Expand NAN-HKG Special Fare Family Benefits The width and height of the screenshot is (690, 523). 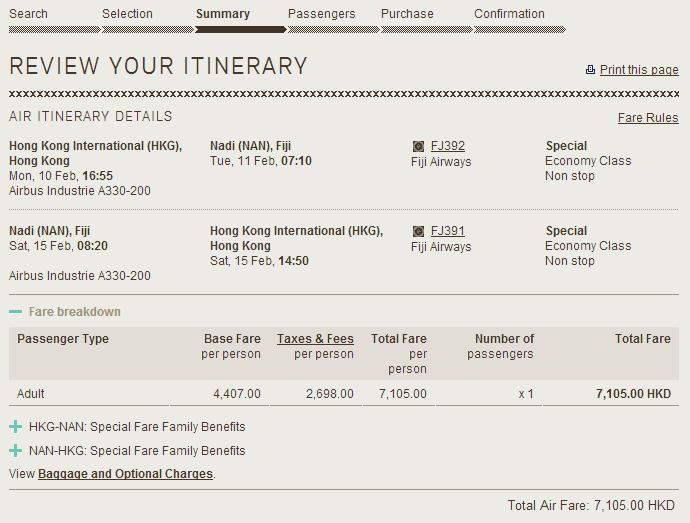[x=15, y=451]
